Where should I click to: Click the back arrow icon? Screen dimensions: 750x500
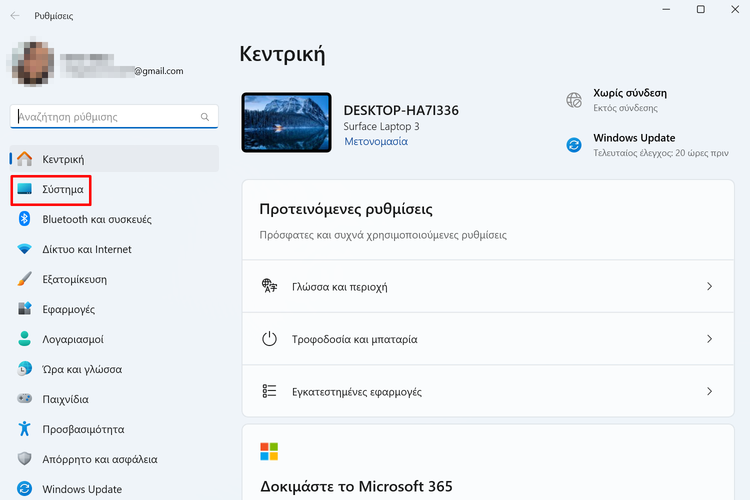pyautogui.click(x=15, y=16)
